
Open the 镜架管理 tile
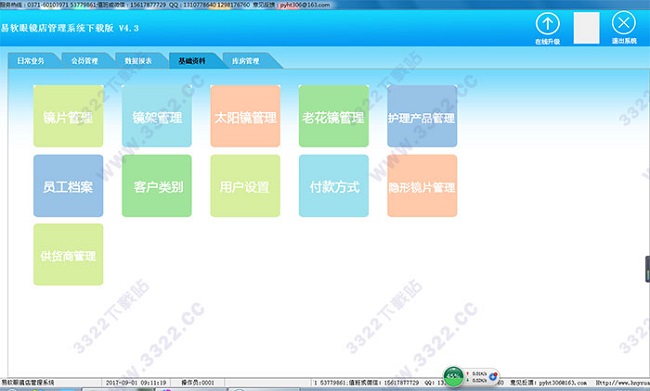coord(157,116)
